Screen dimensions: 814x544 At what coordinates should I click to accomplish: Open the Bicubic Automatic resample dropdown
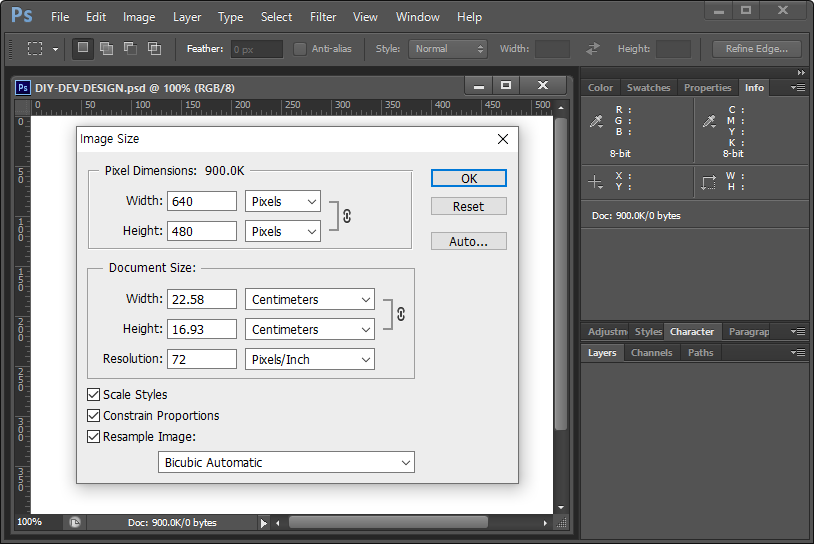pyautogui.click(x=287, y=462)
